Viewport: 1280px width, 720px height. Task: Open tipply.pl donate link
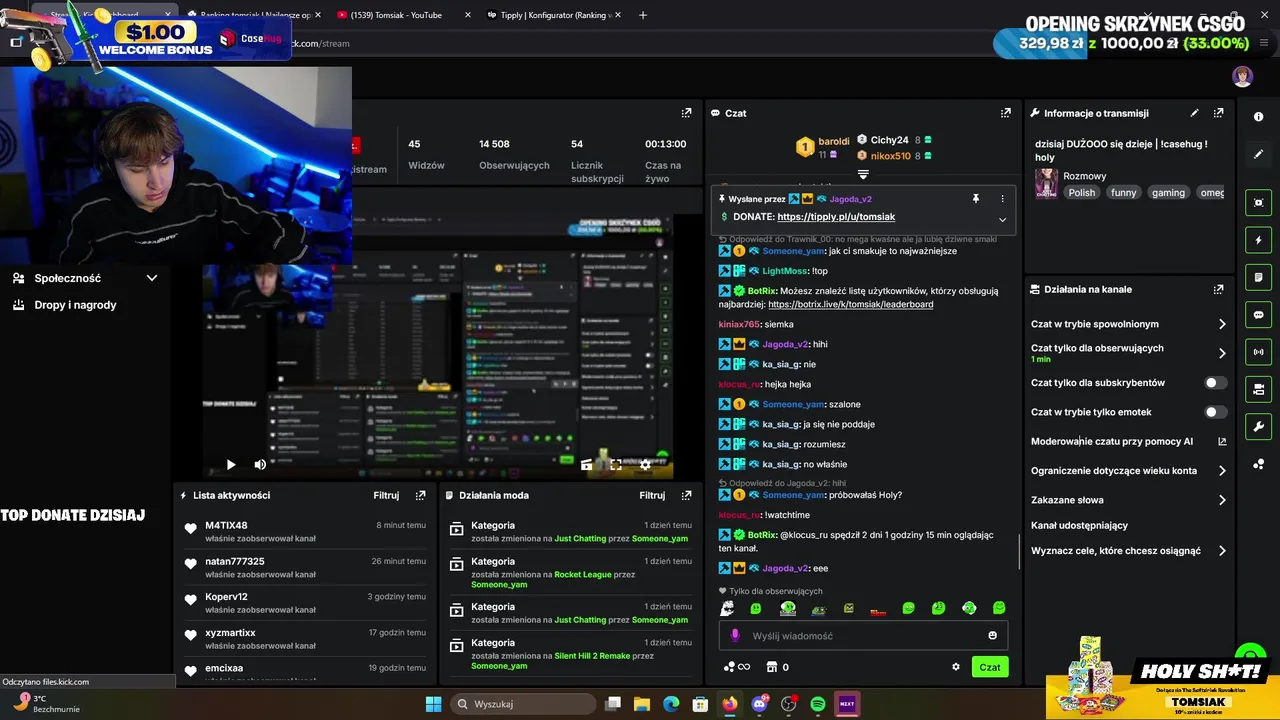pyautogui.click(x=836, y=217)
